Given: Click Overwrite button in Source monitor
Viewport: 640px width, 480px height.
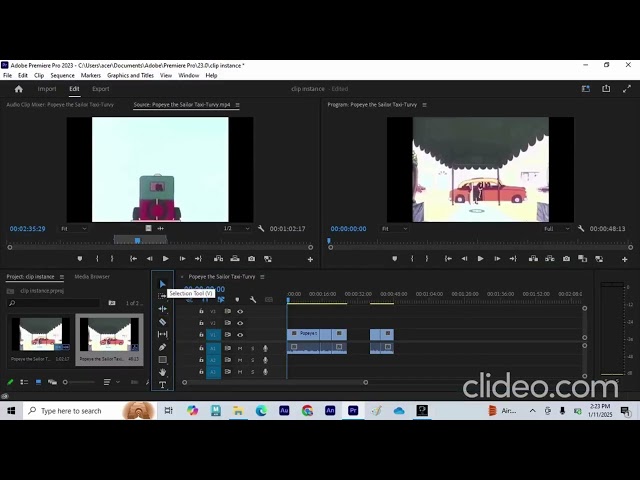Looking at the screenshot, I should [x=235, y=259].
